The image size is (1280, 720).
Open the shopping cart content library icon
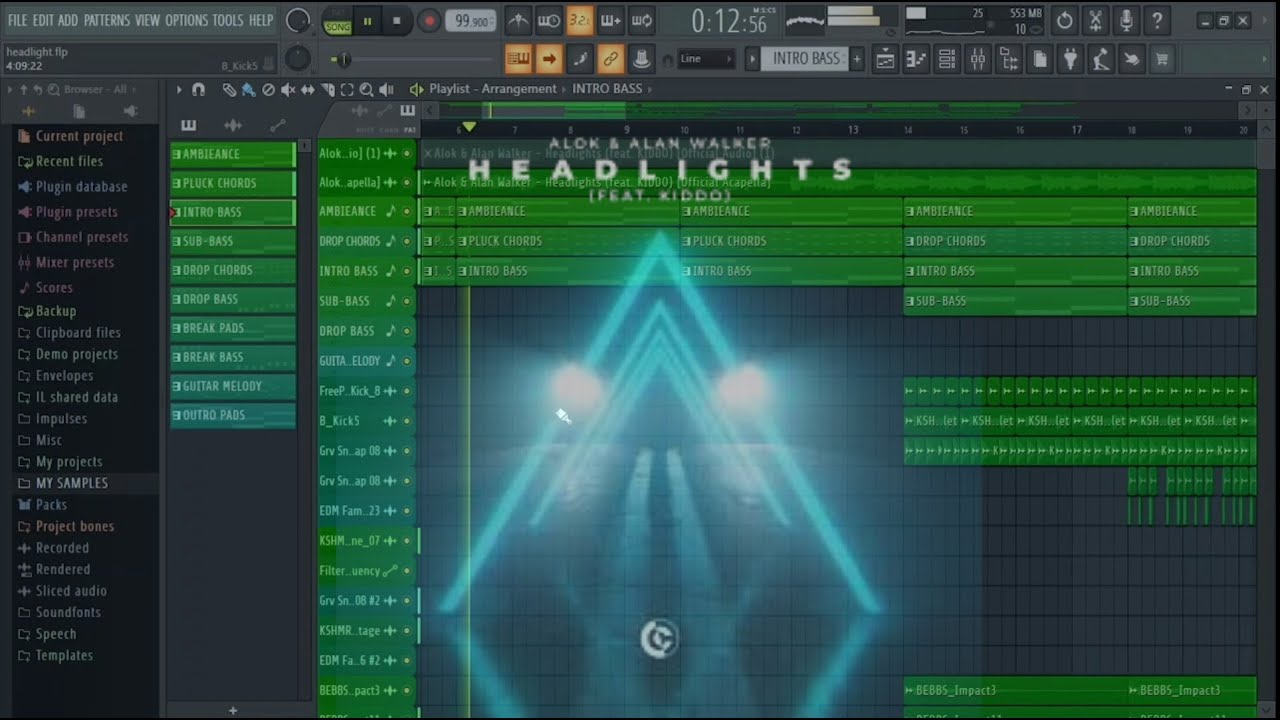click(x=1162, y=59)
